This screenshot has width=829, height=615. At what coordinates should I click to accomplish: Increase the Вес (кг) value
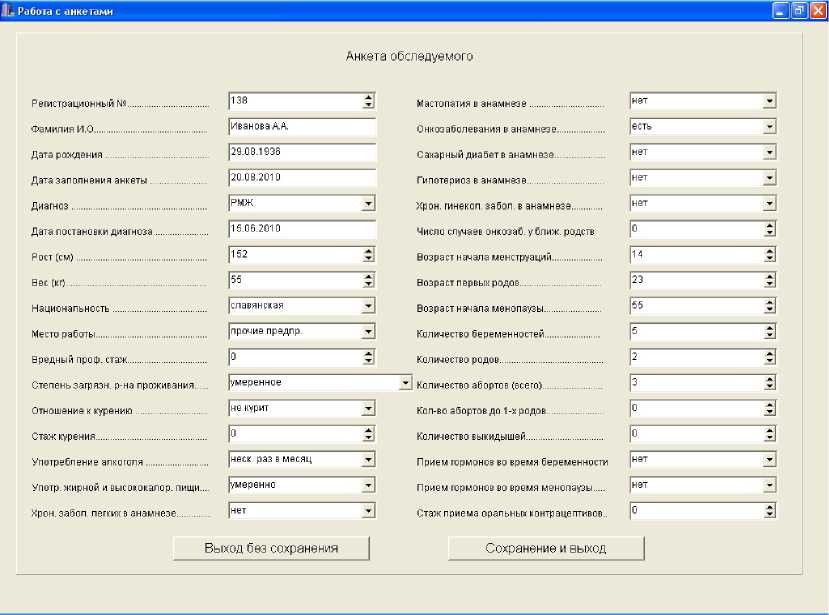click(x=368, y=277)
